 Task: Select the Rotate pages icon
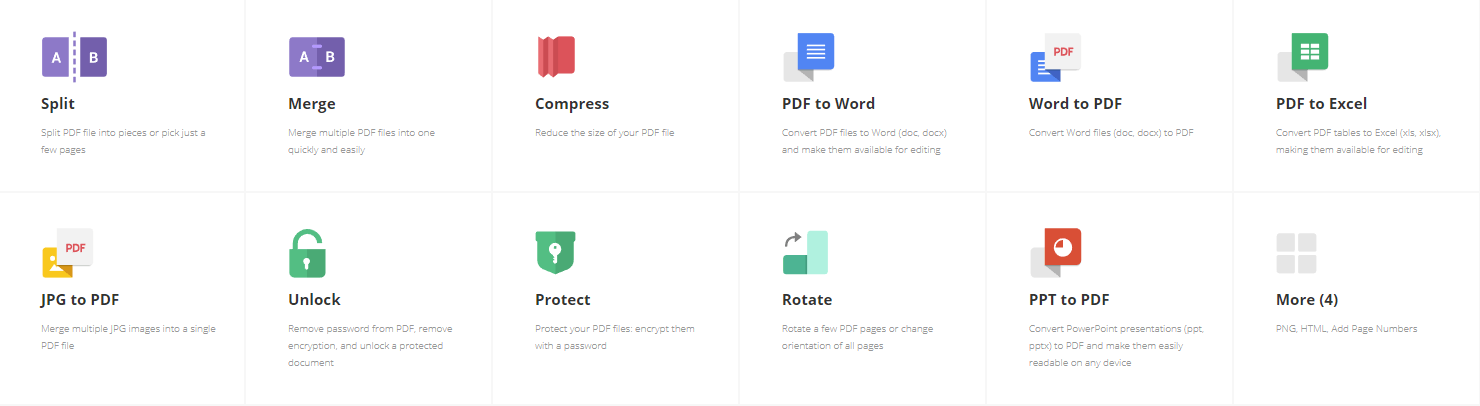click(x=805, y=253)
